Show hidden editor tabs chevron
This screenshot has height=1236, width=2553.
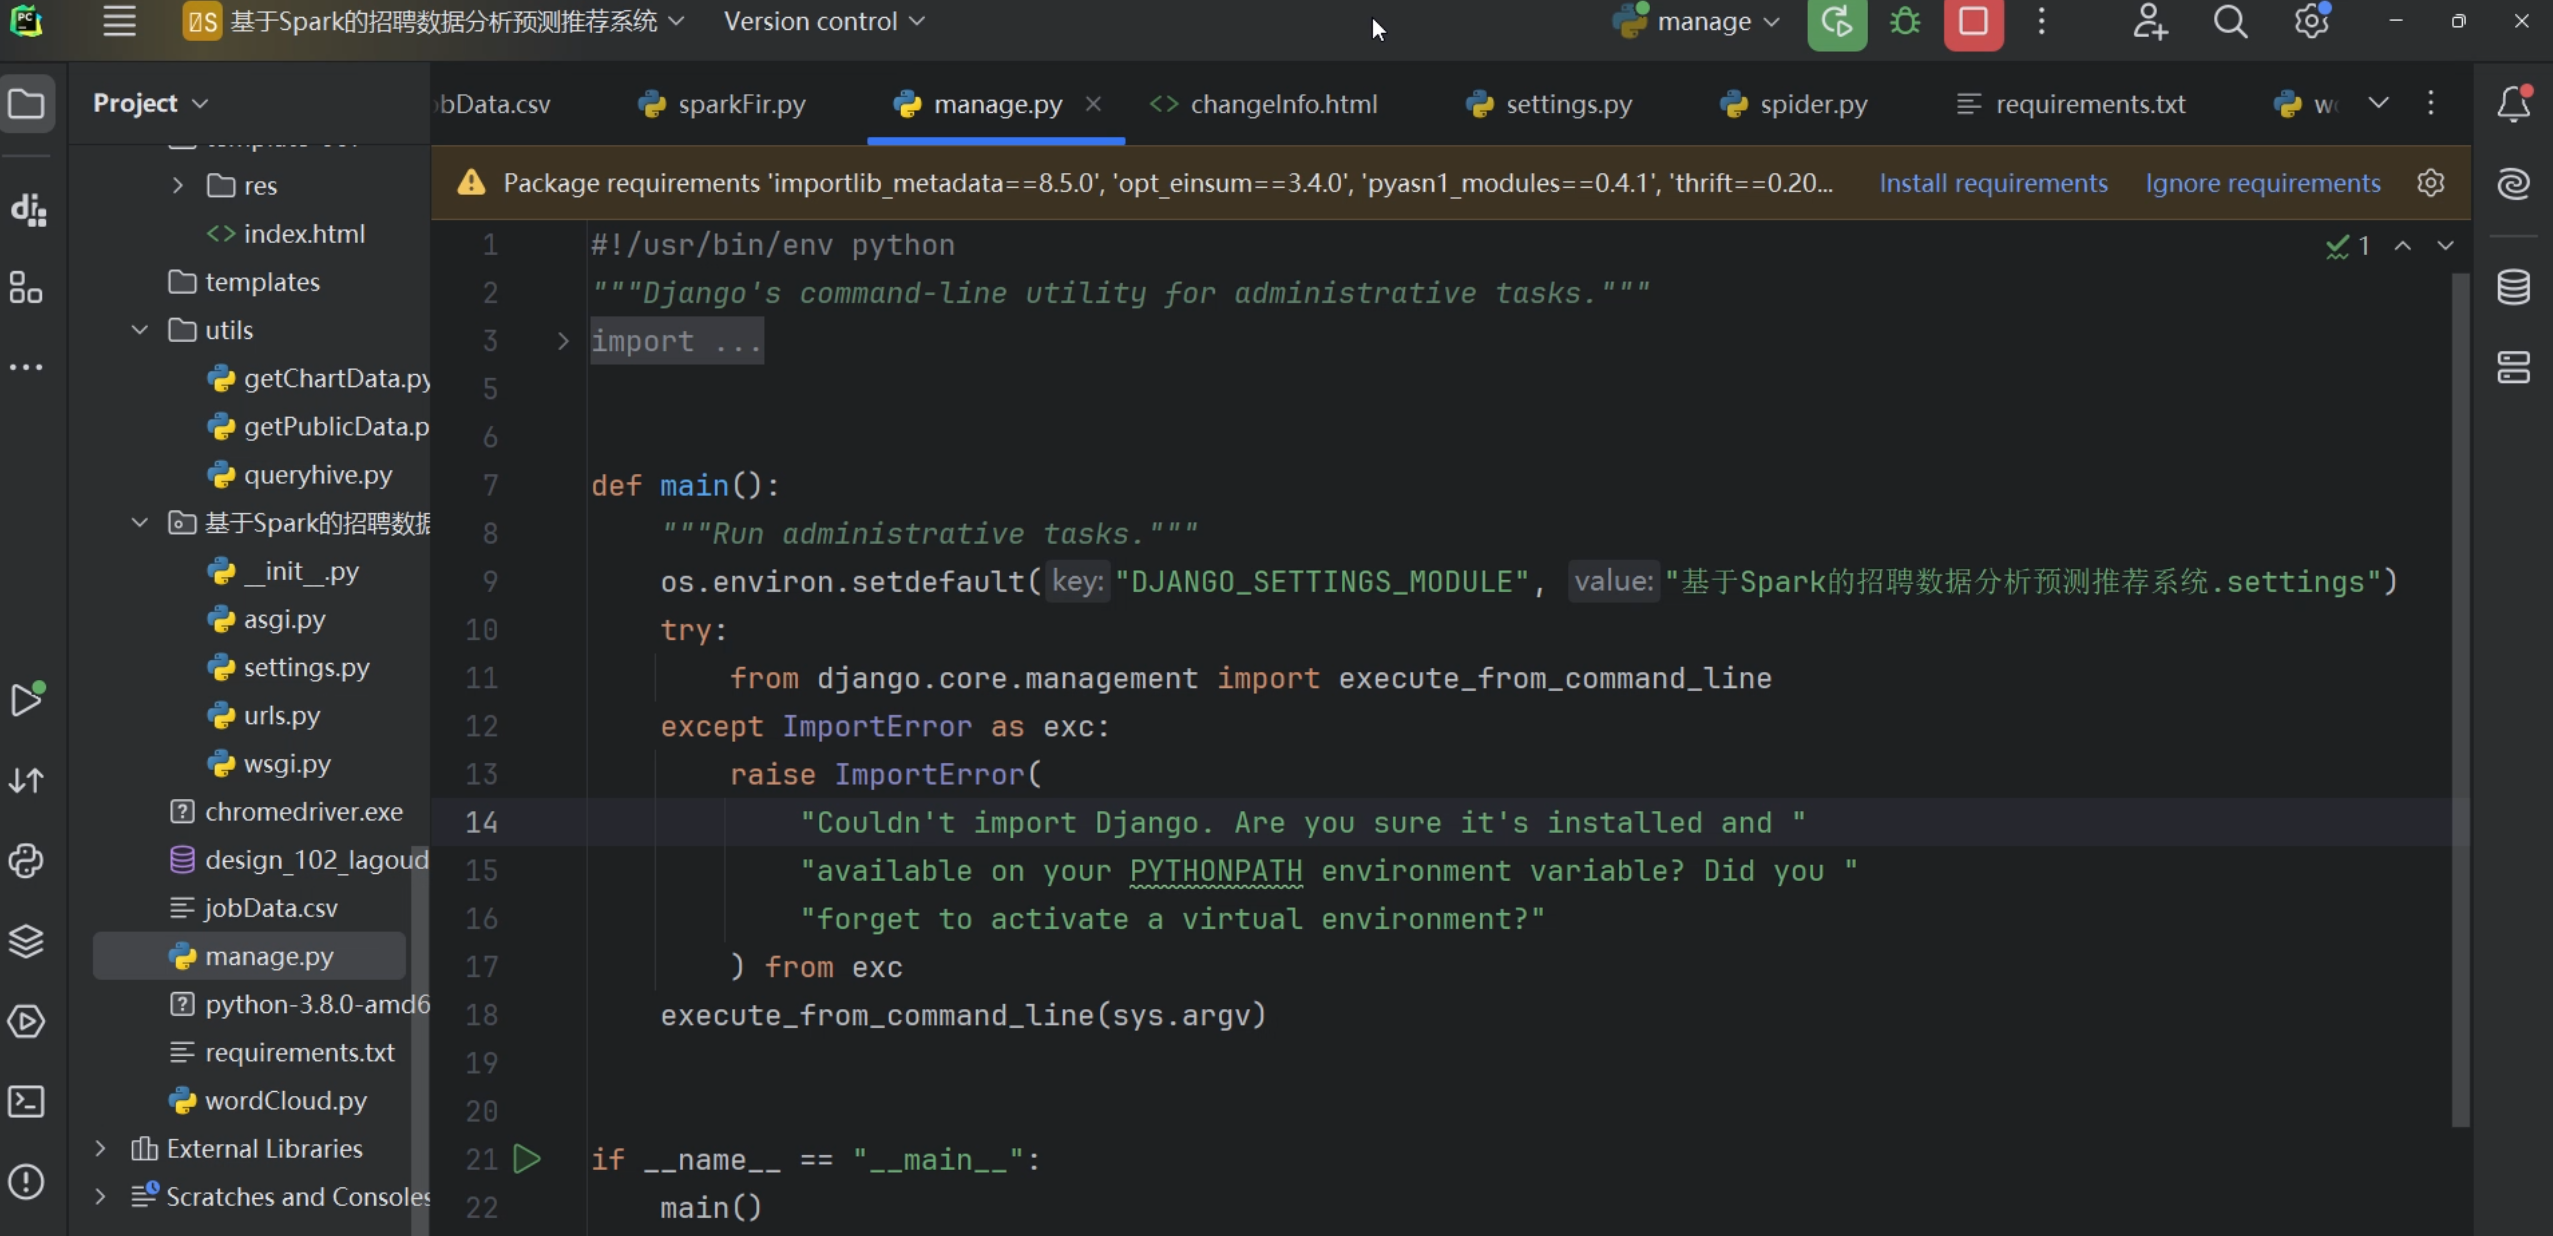pos(2379,103)
